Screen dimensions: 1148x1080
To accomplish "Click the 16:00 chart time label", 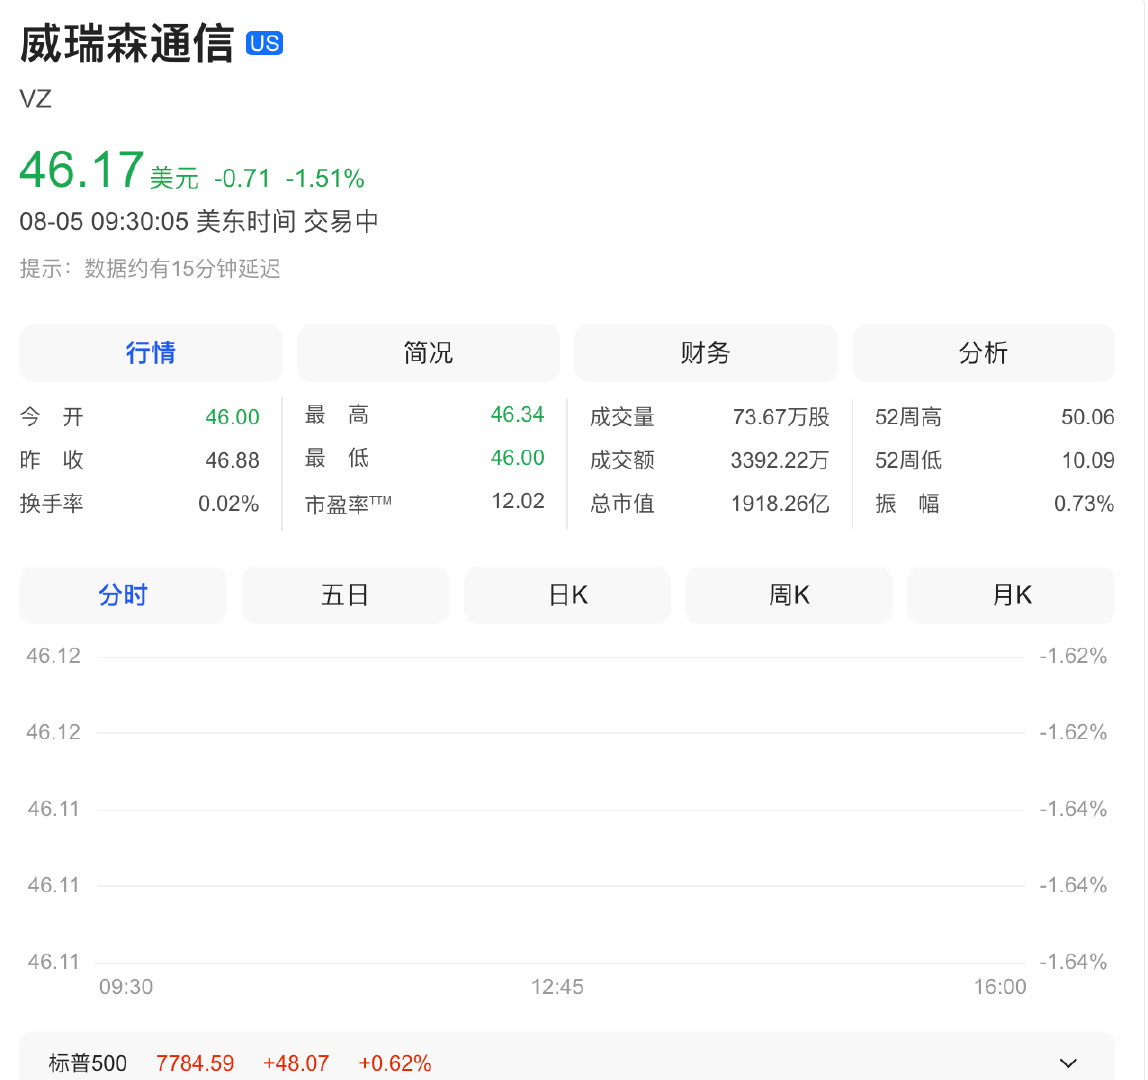I will pyautogui.click(x=1000, y=987).
